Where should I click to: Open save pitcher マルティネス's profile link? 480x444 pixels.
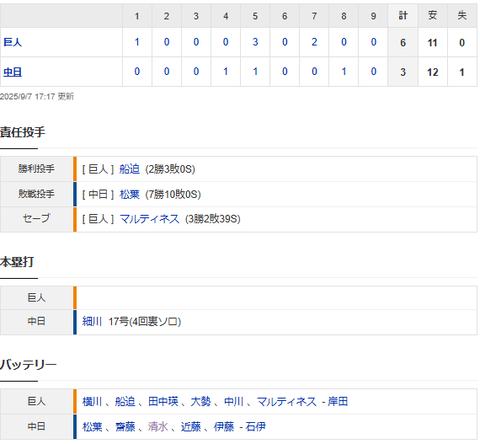pyautogui.click(x=149, y=219)
